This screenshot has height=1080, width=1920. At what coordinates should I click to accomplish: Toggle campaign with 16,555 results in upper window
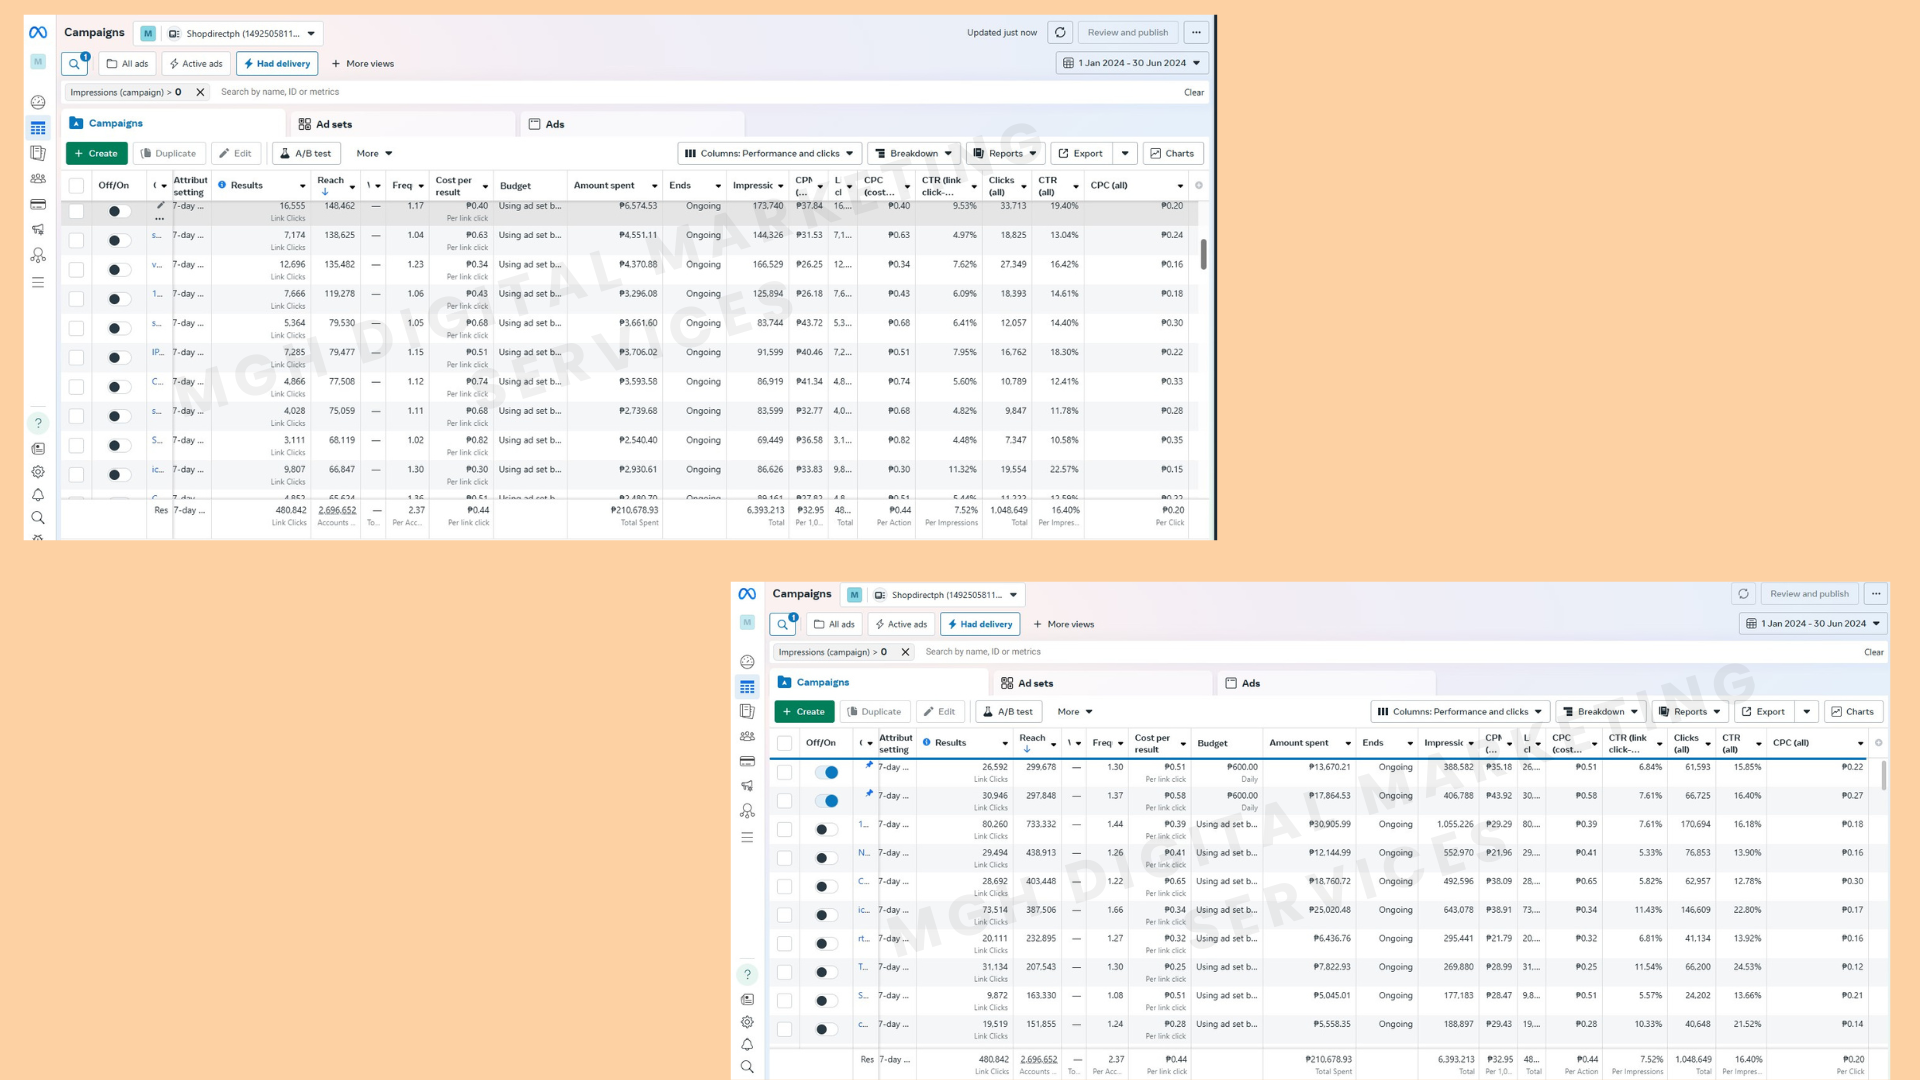click(x=119, y=211)
